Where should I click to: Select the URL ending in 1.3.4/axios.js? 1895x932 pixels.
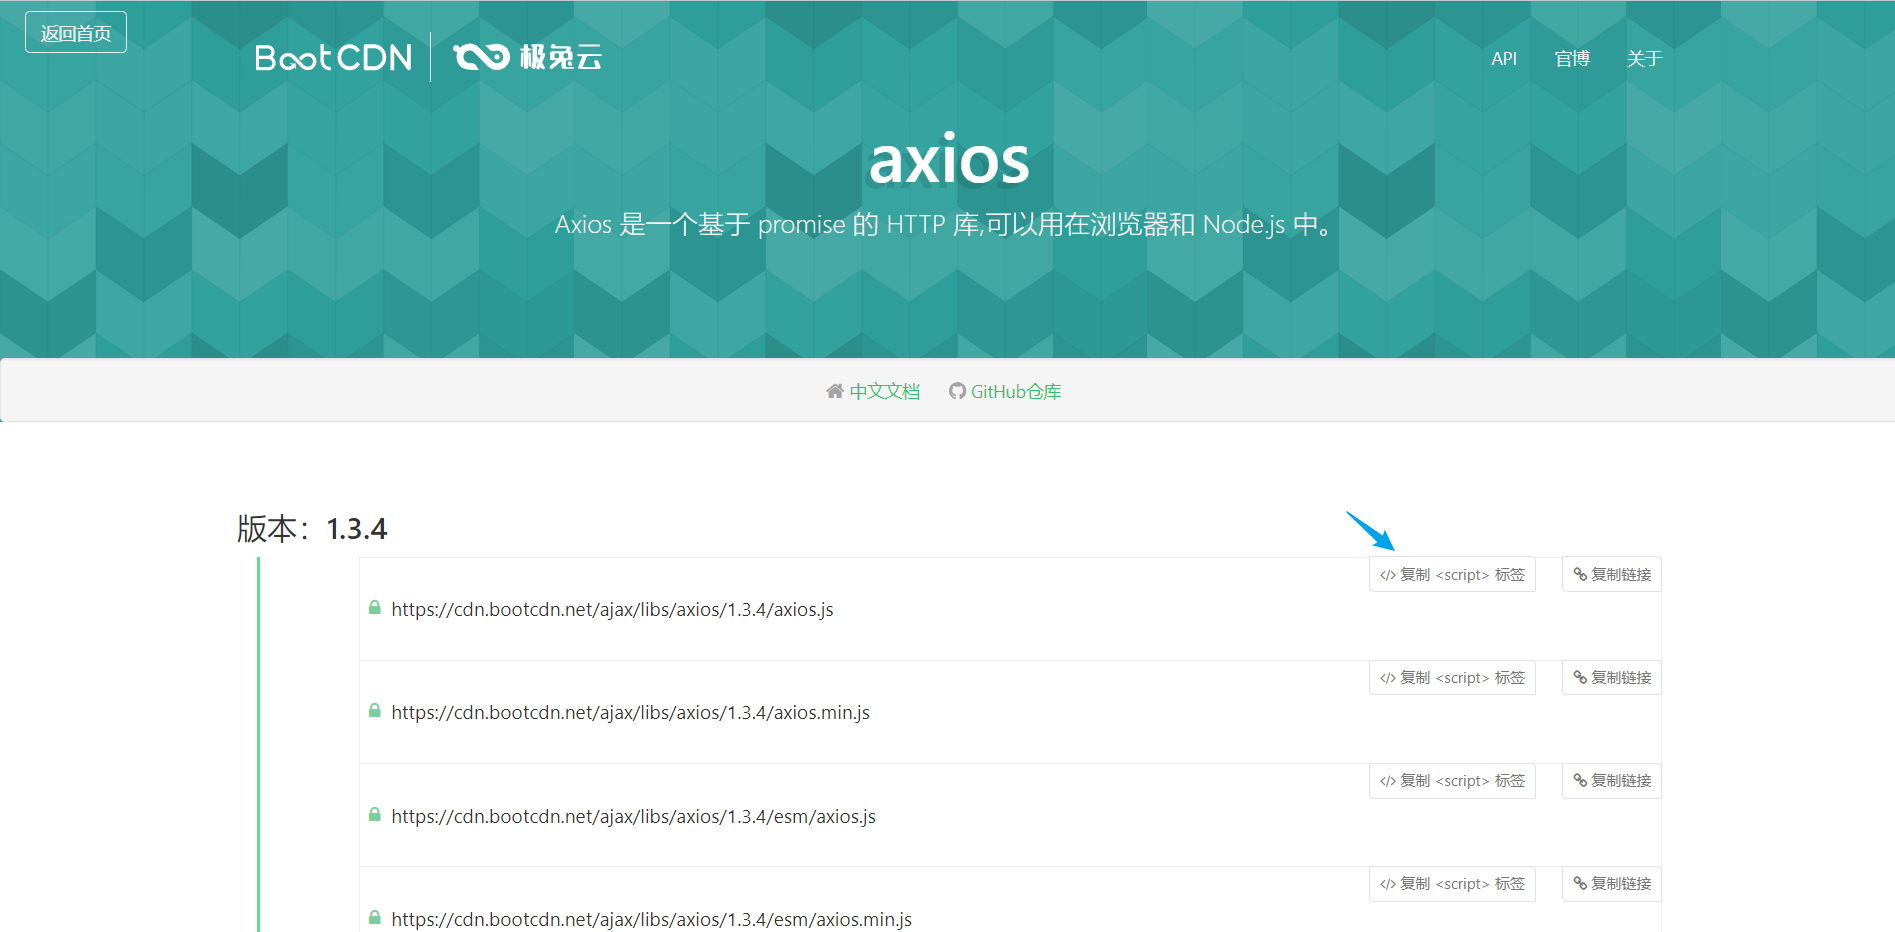click(612, 610)
